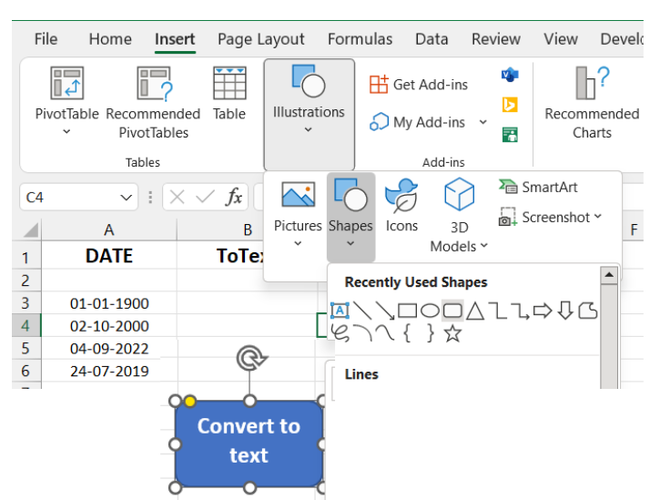Click the Insert tab

[x=175, y=39]
